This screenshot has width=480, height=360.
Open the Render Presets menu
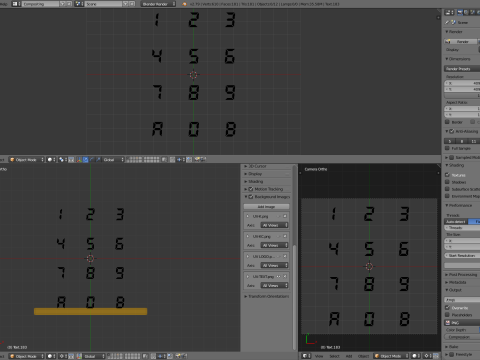coord(462,69)
